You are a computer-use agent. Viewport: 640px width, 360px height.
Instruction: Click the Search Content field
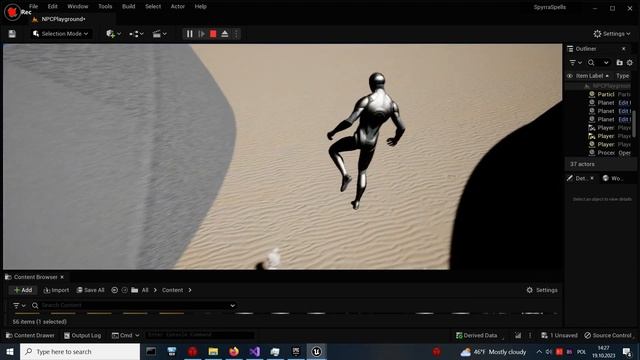click(x=134, y=305)
